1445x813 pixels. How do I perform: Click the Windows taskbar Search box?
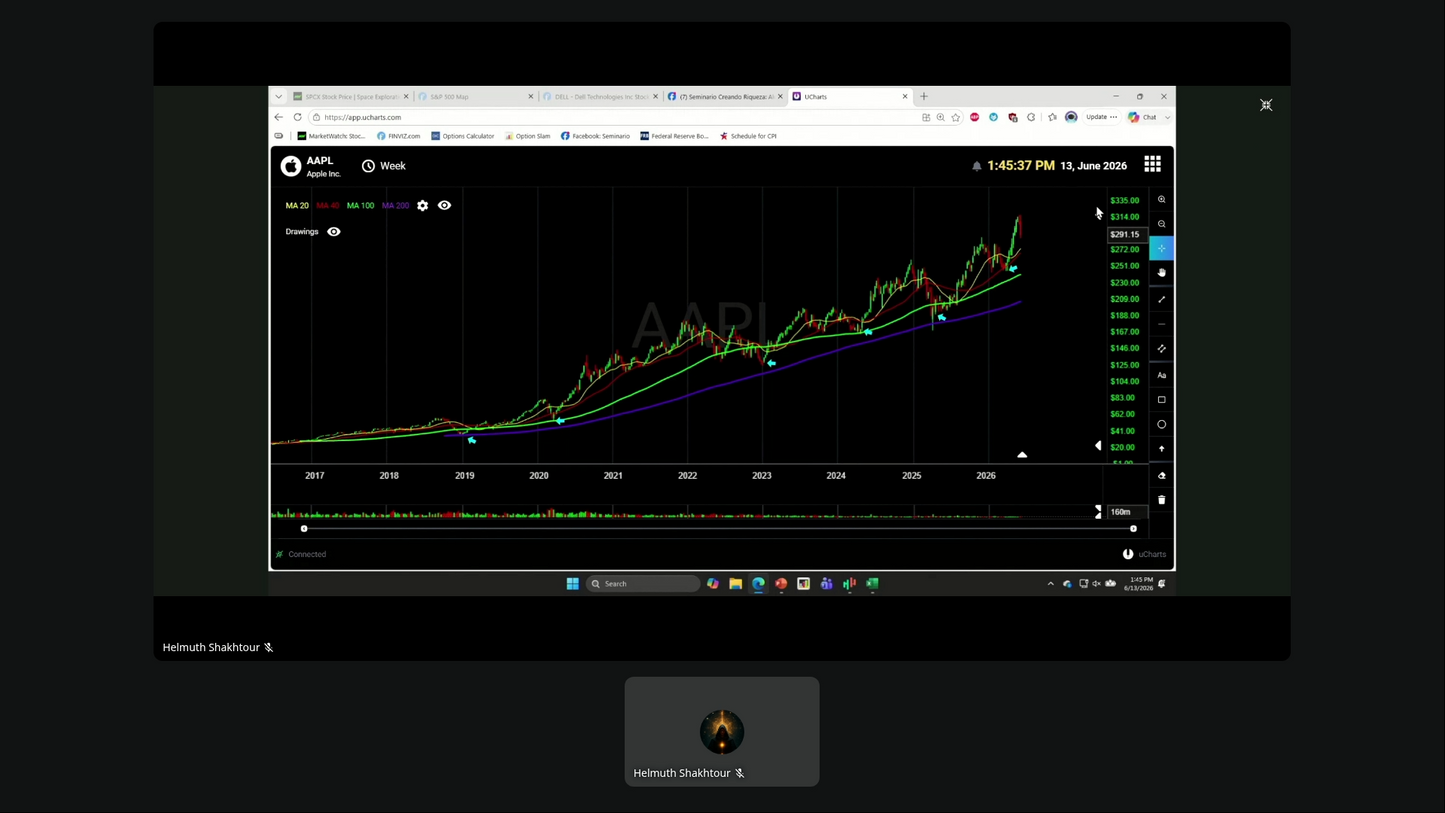[x=643, y=584]
